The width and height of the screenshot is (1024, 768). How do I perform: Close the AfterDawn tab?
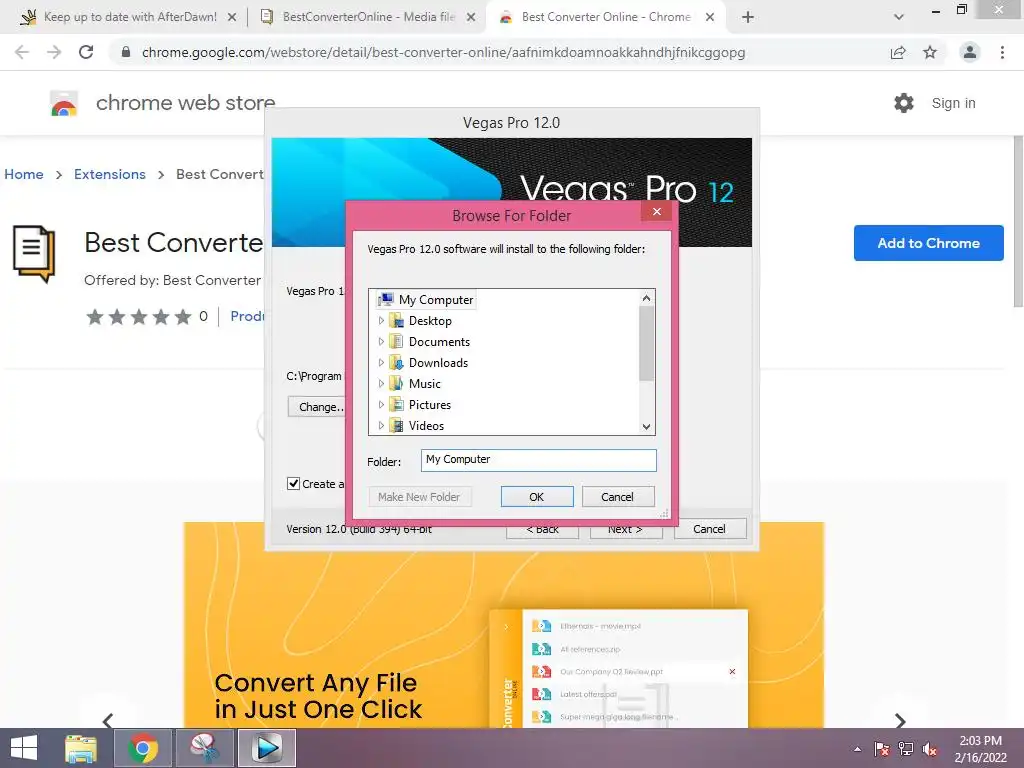point(232,17)
